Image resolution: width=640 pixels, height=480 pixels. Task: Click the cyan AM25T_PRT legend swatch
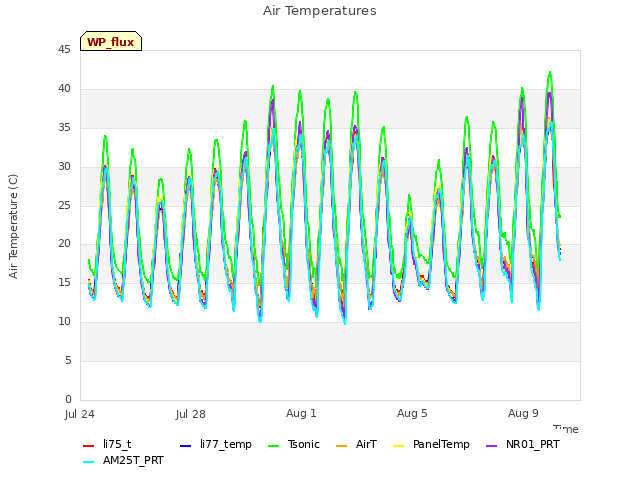pos(88,462)
